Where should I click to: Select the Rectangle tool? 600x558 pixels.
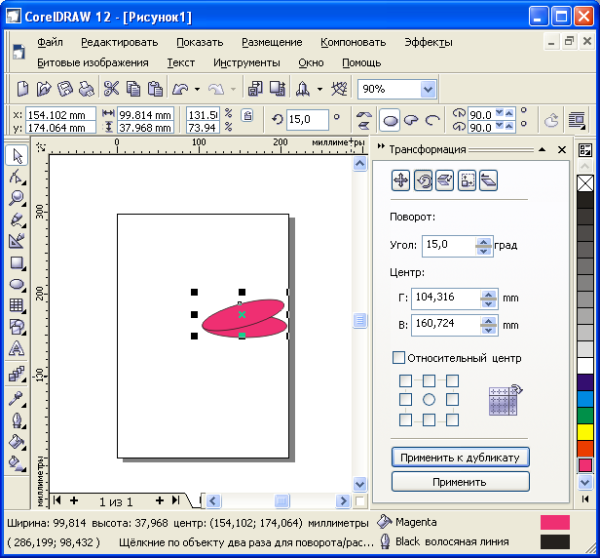[x=16, y=262]
